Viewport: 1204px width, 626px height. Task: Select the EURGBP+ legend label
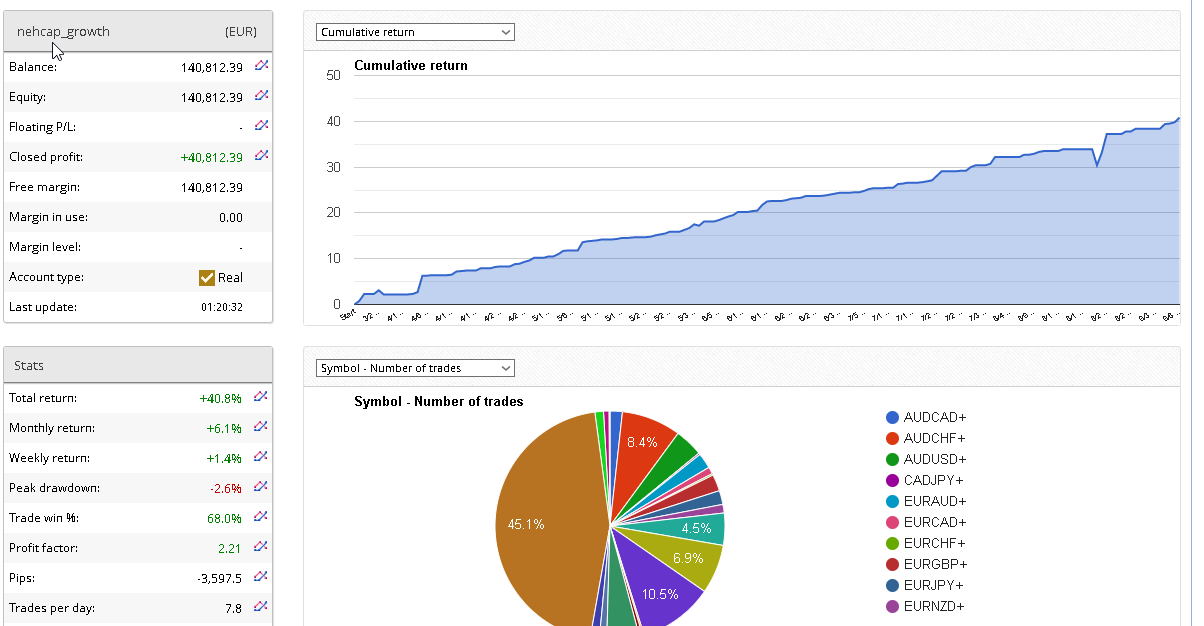coord(934,564)
